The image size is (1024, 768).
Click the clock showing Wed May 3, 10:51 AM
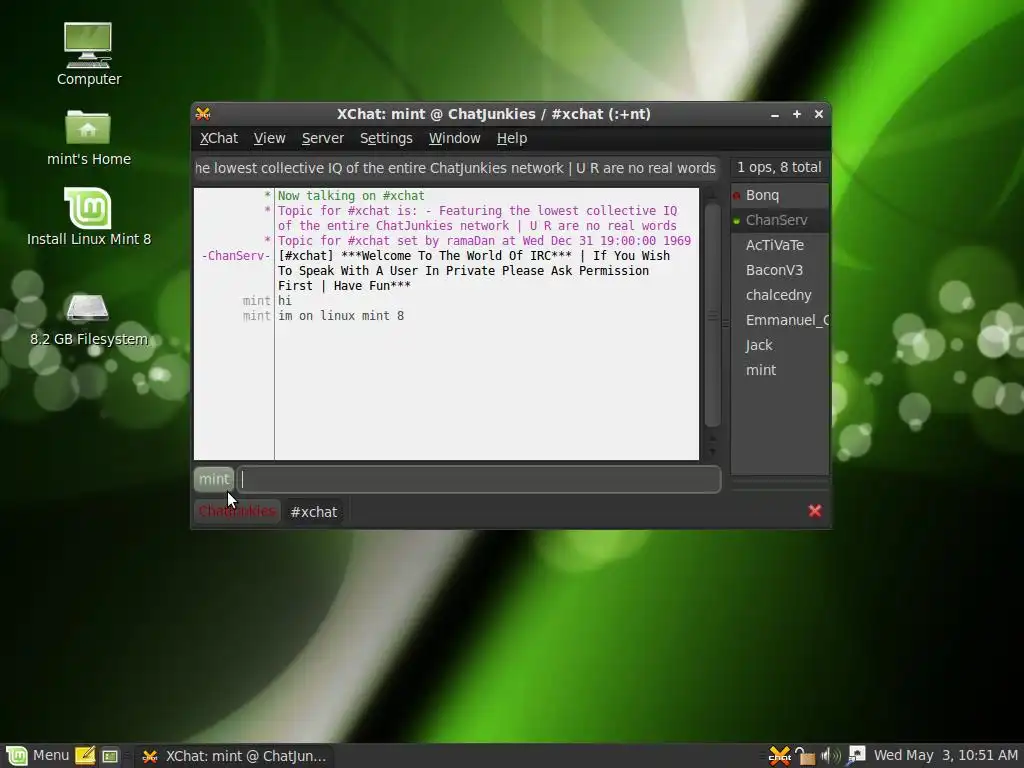coord(946,756)
